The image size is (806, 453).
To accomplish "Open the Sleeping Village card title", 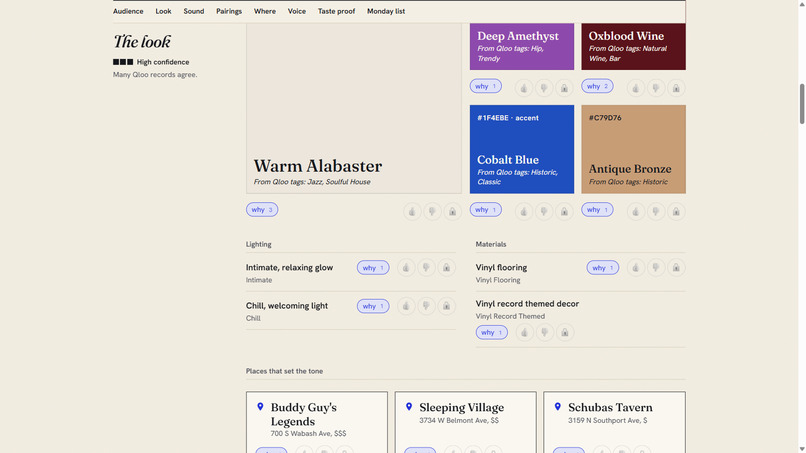I will coord(462,407).
